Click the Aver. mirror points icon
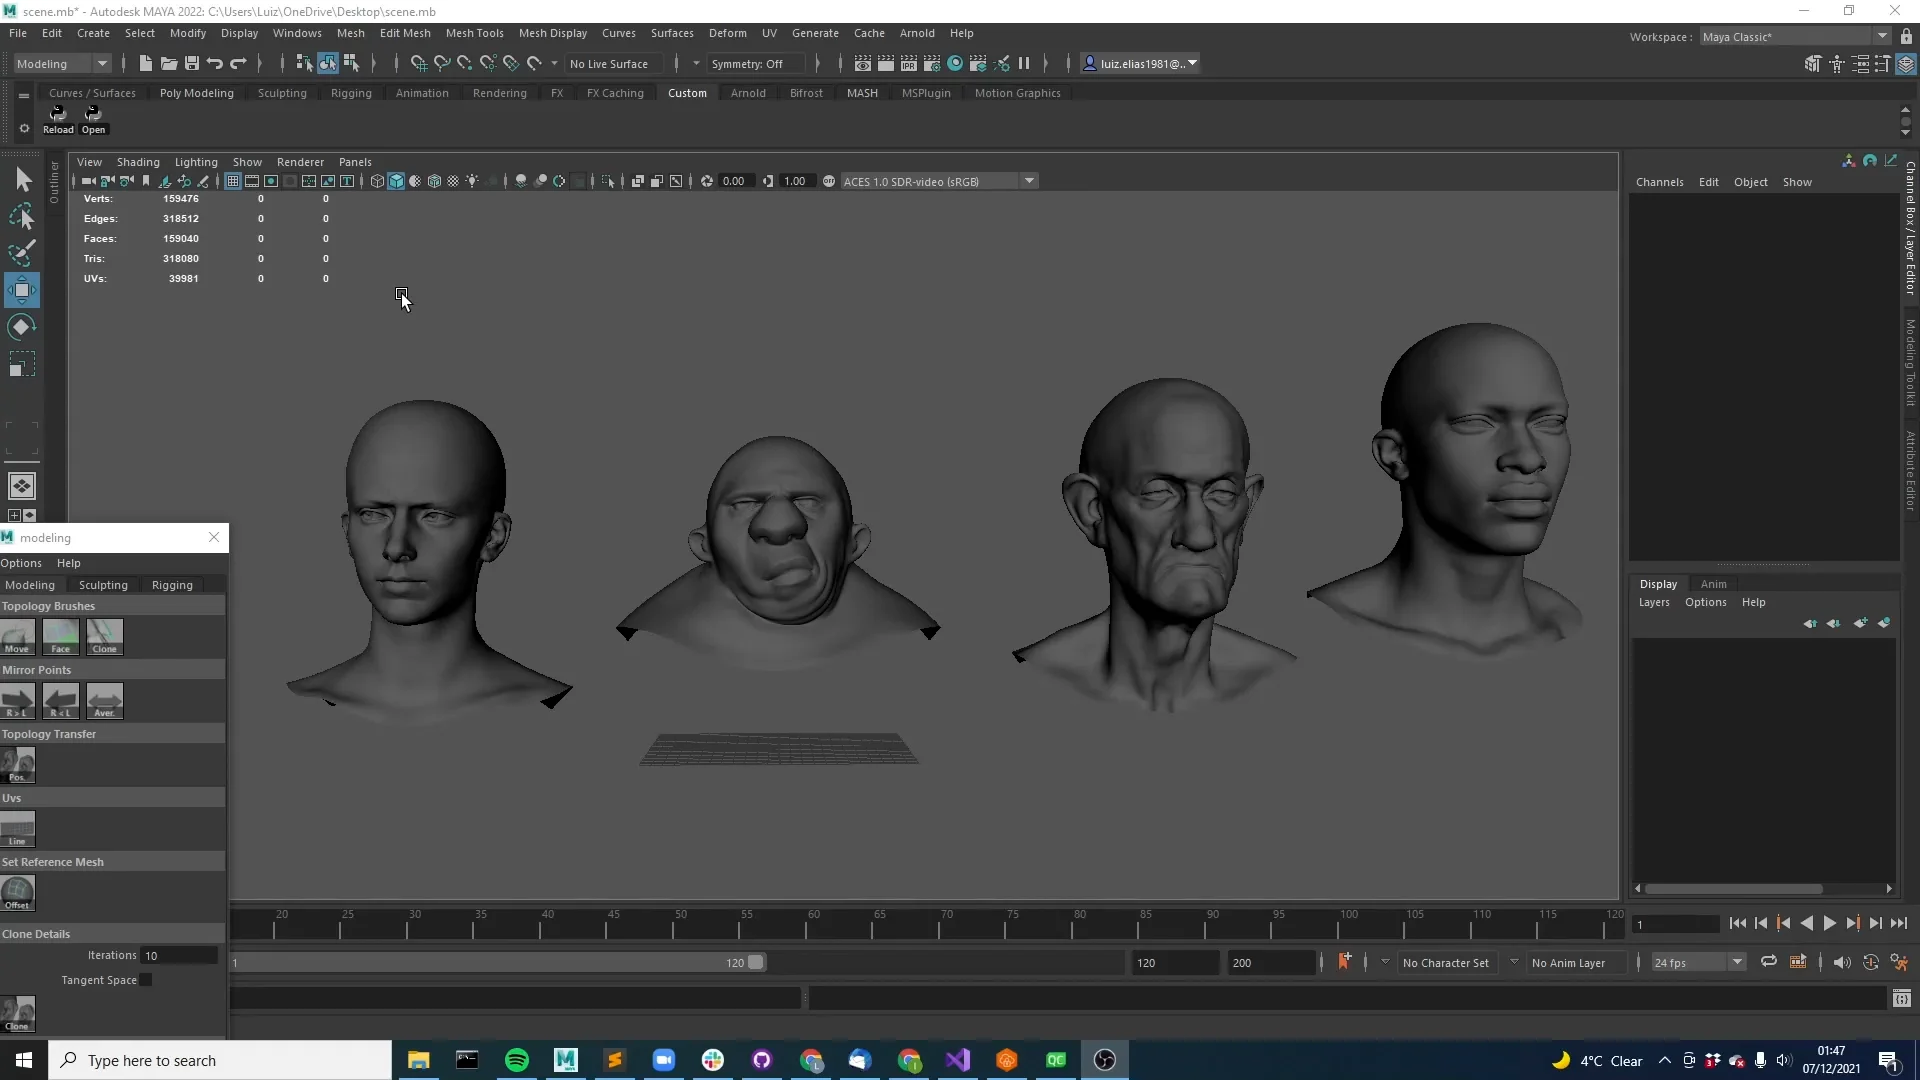This screenshot has width=1920, height=1080. point(105,700)
